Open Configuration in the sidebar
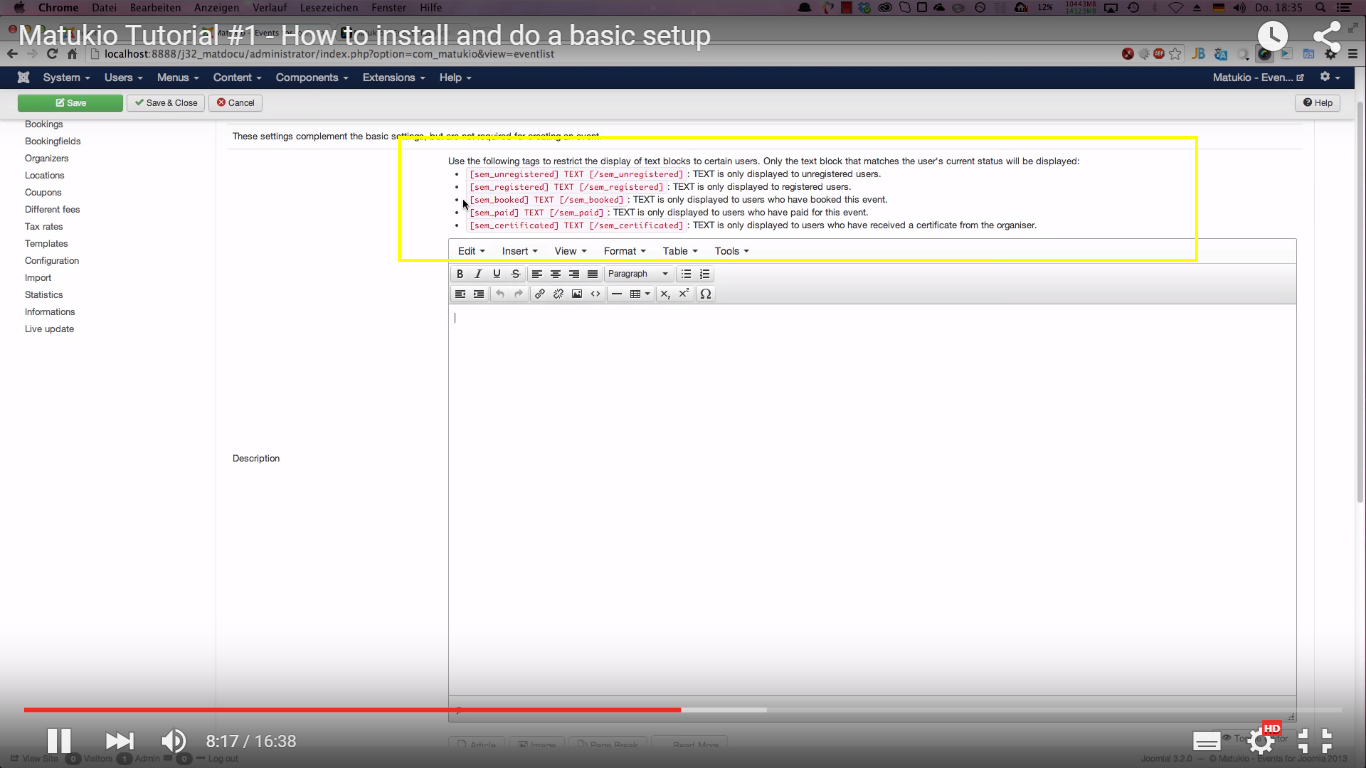 (52, 260)
